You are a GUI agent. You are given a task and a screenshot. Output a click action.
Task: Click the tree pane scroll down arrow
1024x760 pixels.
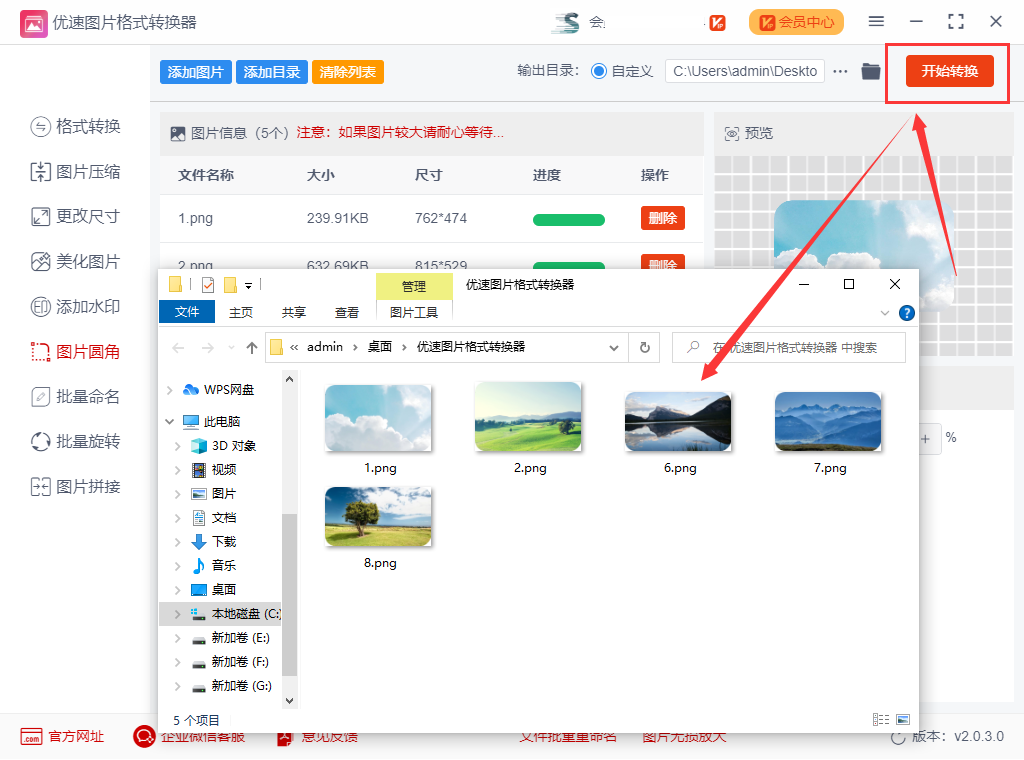[289, 701]
